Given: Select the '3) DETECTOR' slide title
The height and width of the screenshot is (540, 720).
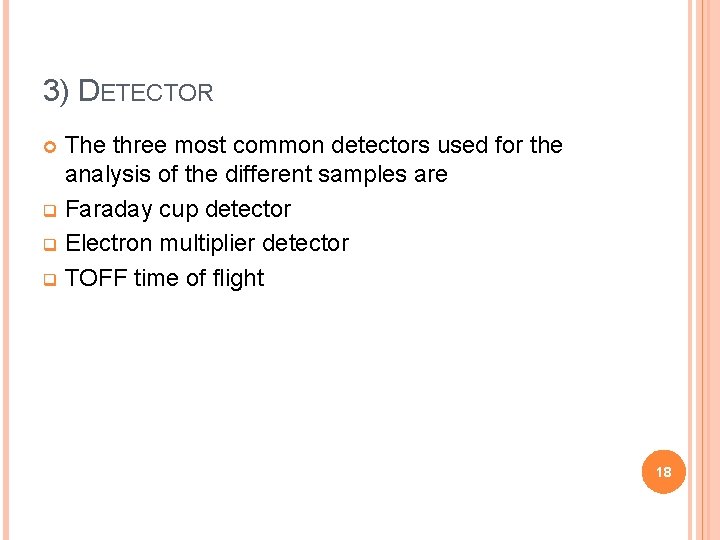Looking at the screenshot, I should pyautogui.click(x=128, y=92).
